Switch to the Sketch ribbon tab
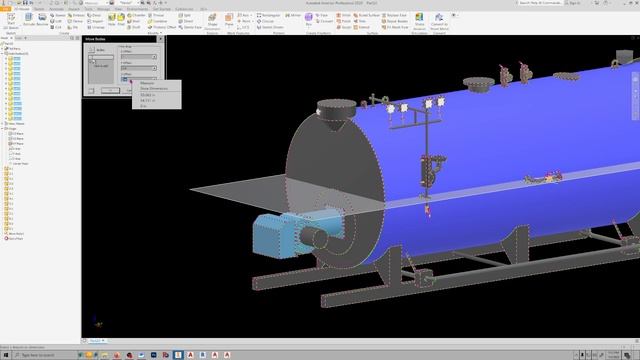The image size is (640, 360). [39, 9]
